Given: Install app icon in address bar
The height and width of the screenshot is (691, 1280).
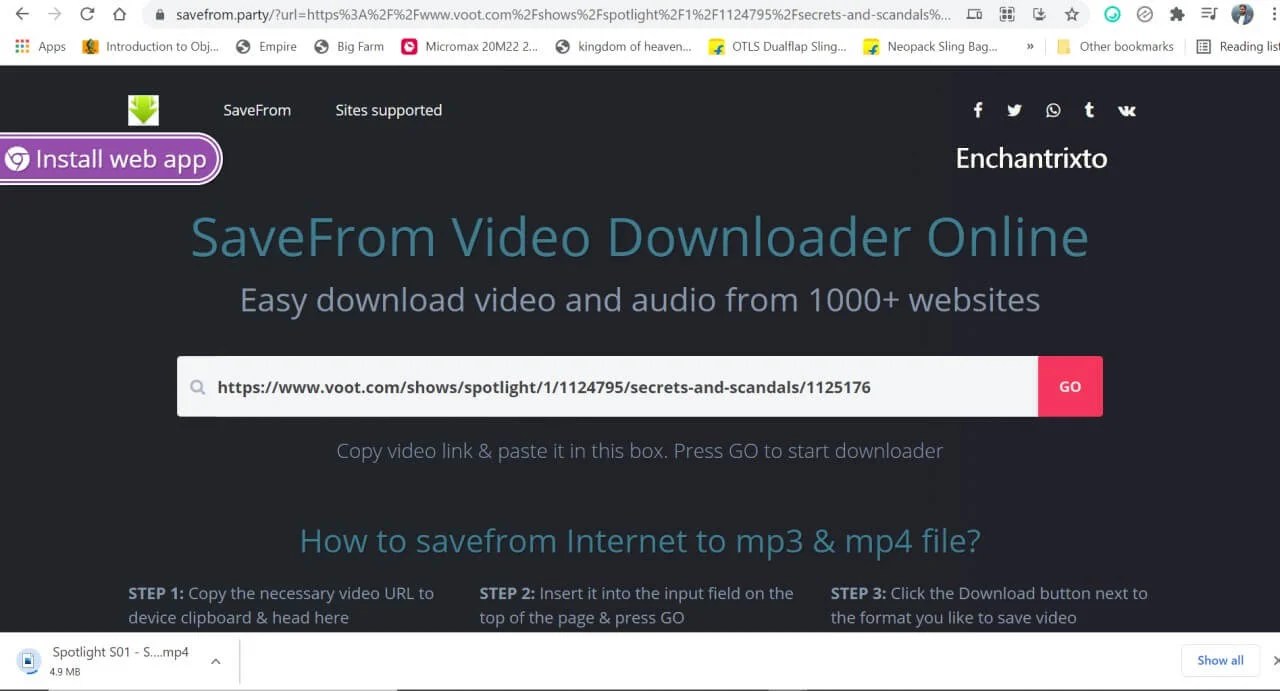Looking at the screenshot, I should tap(1039, 14).
